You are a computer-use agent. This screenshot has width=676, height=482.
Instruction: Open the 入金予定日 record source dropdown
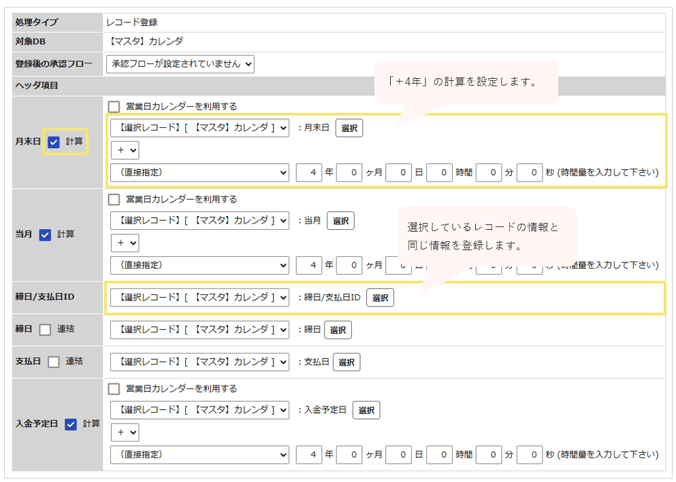[x=200, y=410]
